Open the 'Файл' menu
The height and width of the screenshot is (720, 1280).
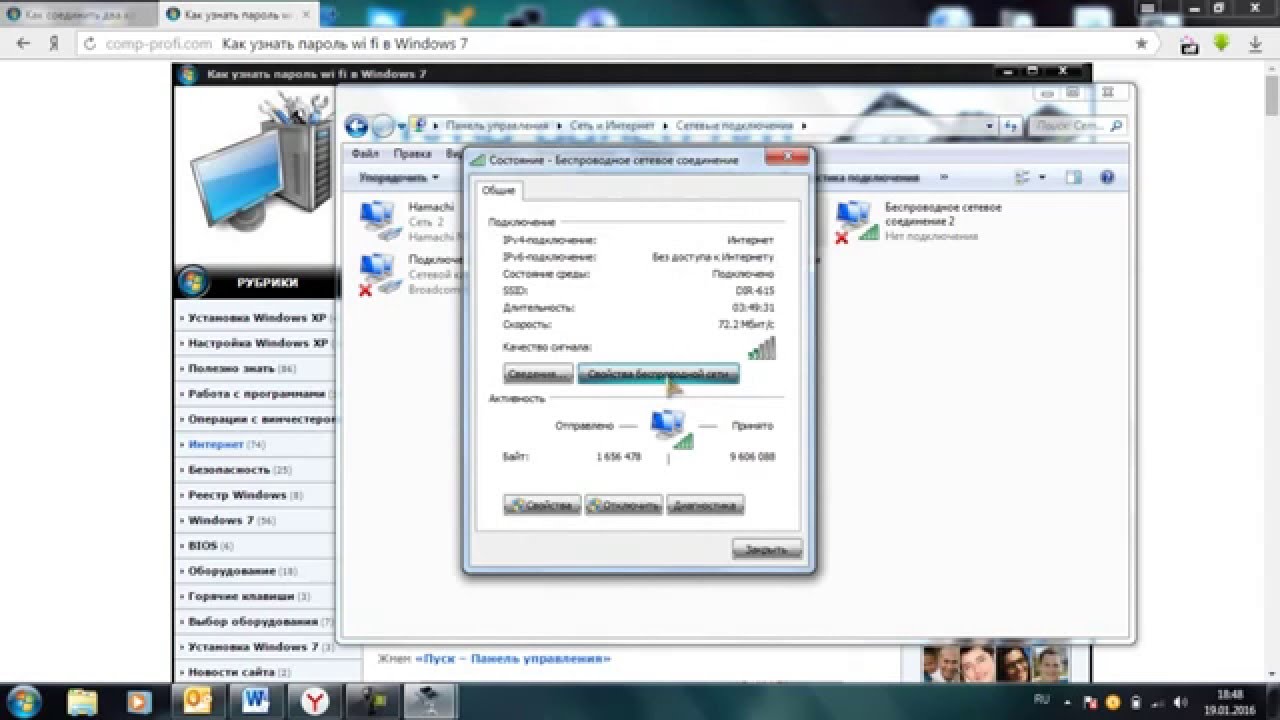[x=365, y=154]
